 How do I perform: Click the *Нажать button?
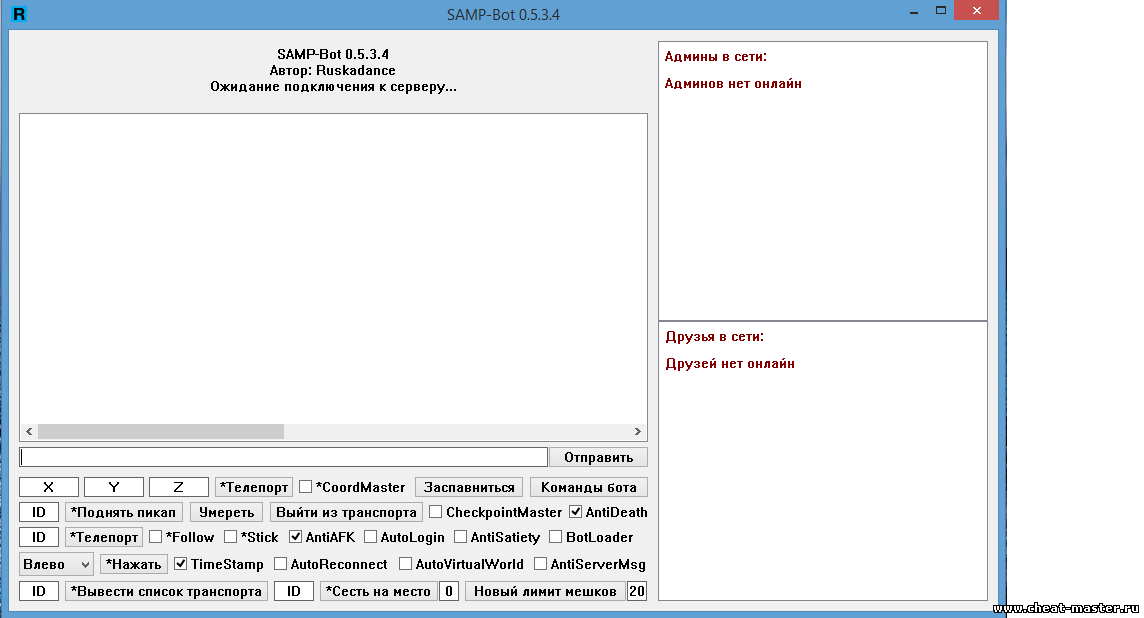pyautogui.click(x=134, y=564)
